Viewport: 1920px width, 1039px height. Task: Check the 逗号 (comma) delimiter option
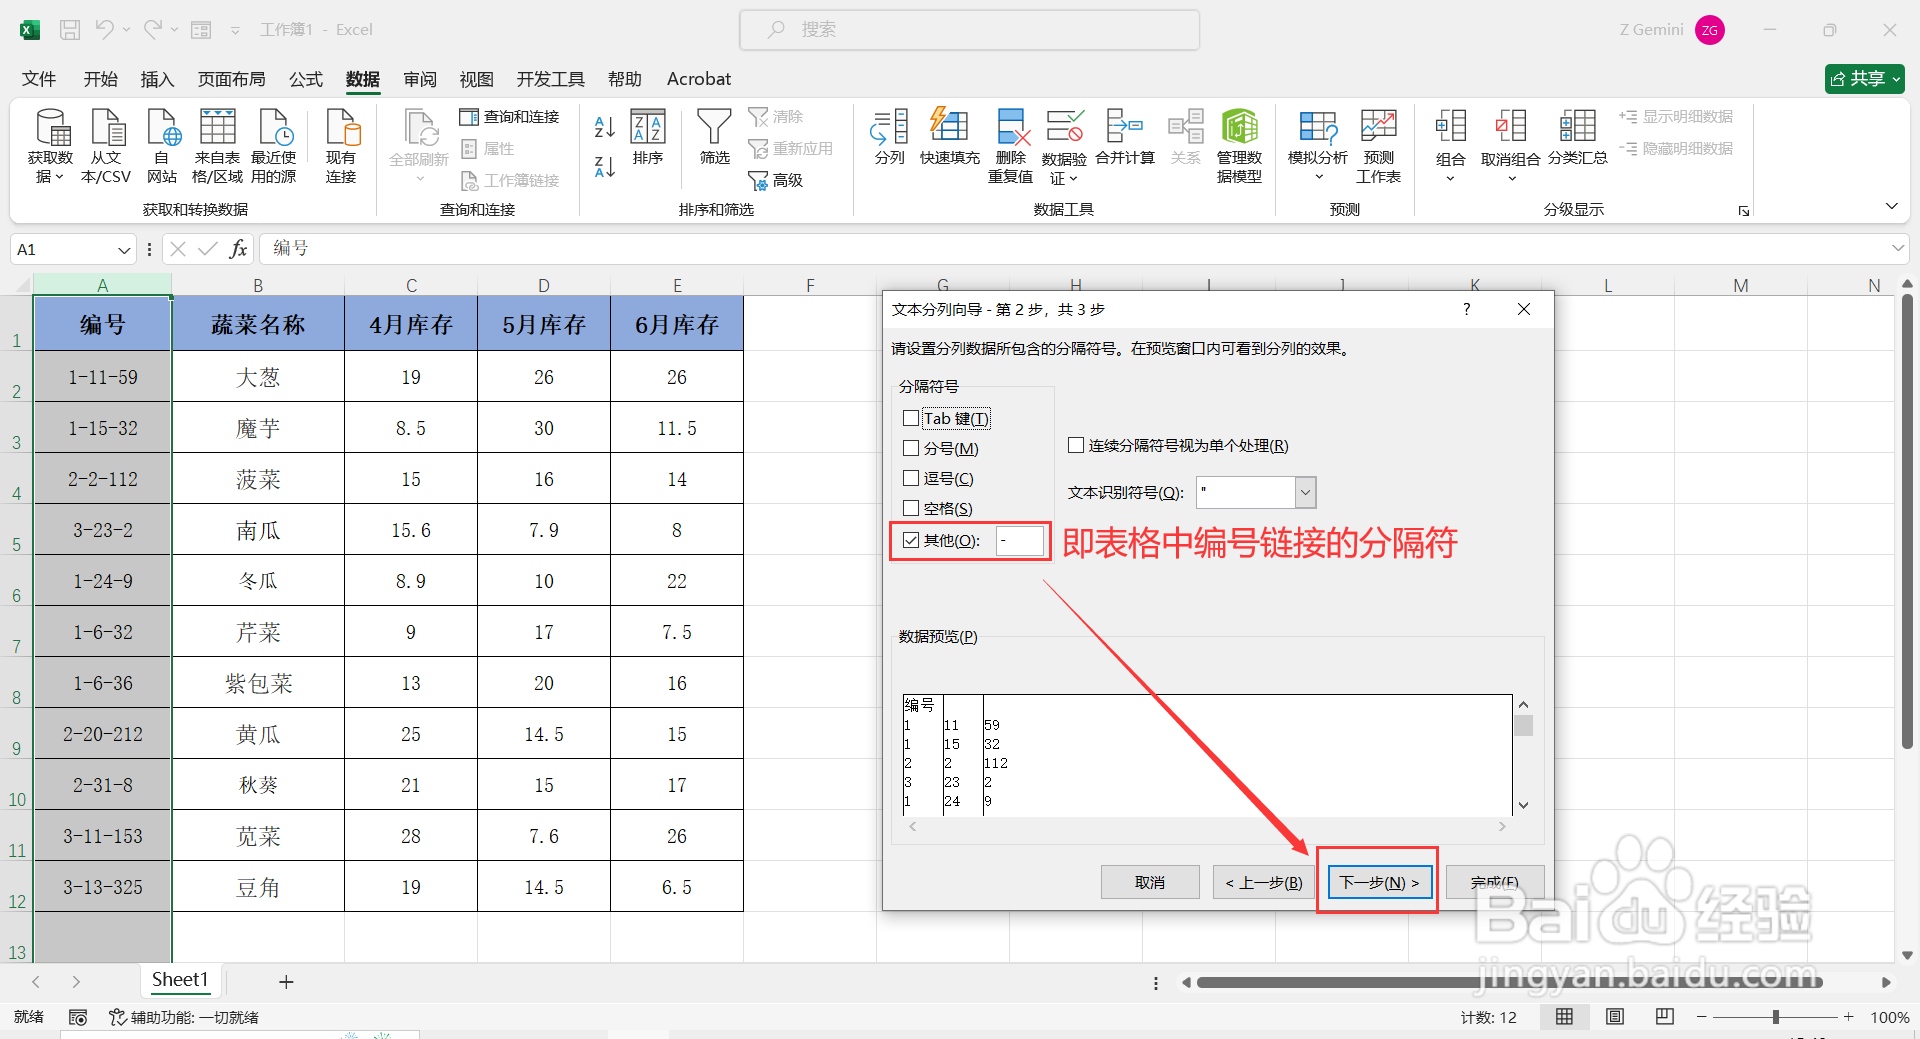pyautogui.click(x=910, y=478)
